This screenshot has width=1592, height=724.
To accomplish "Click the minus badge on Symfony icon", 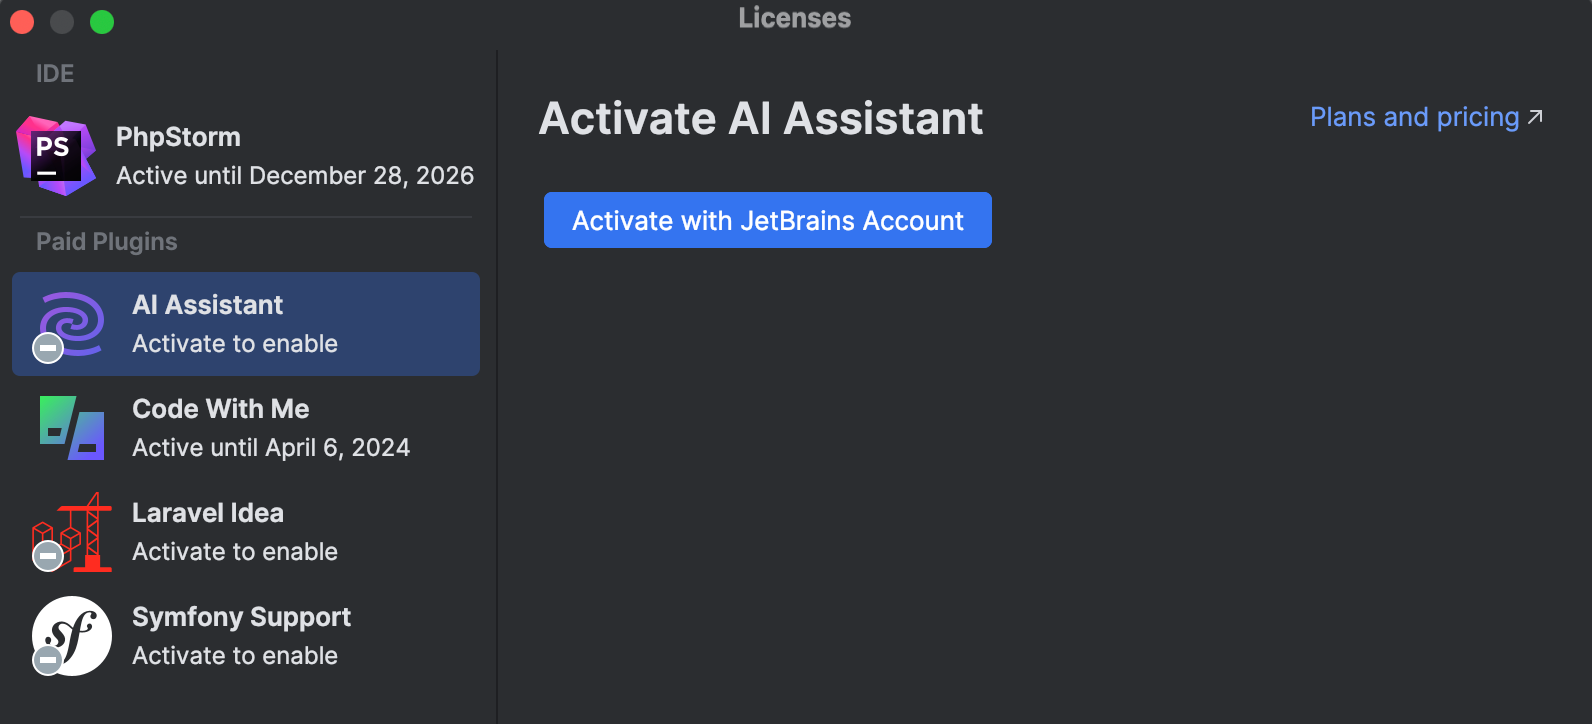I will pos(48,660).
